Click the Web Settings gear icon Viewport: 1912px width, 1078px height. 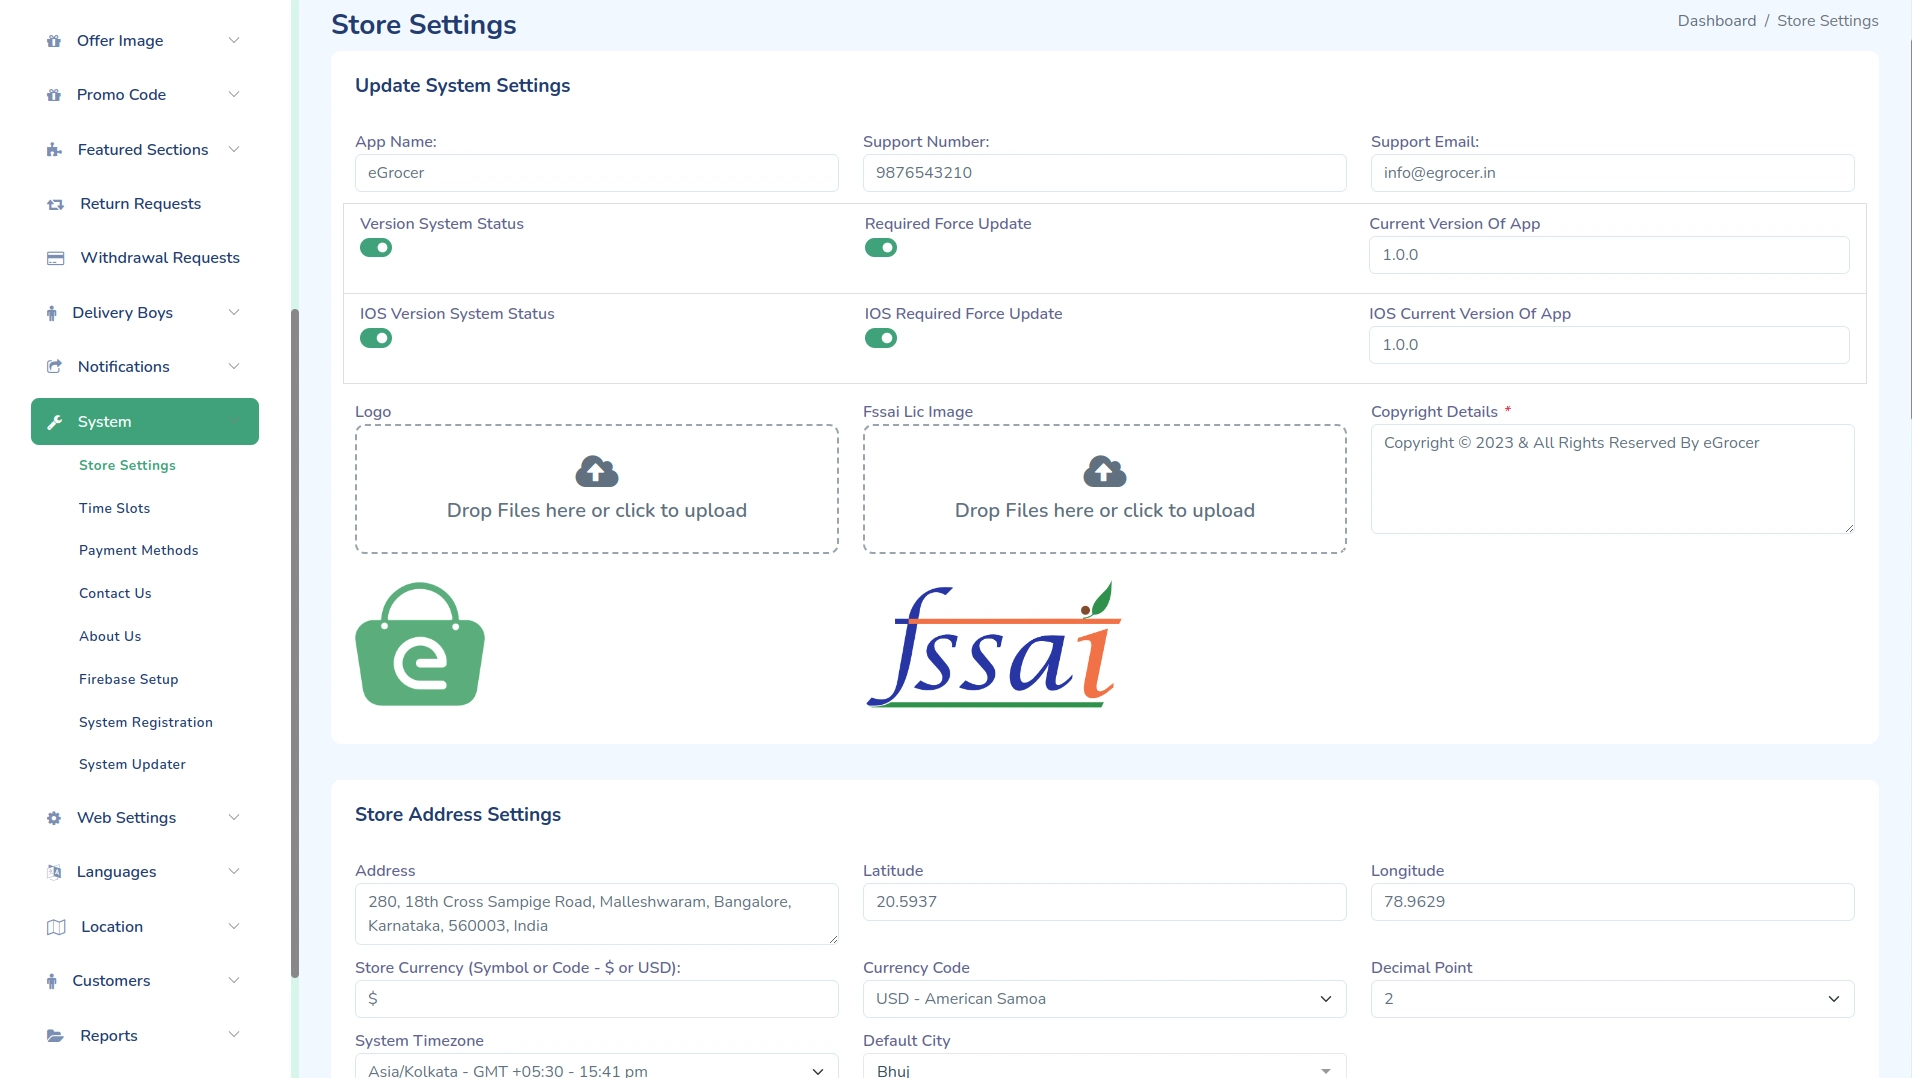click(x=54, y=818)
